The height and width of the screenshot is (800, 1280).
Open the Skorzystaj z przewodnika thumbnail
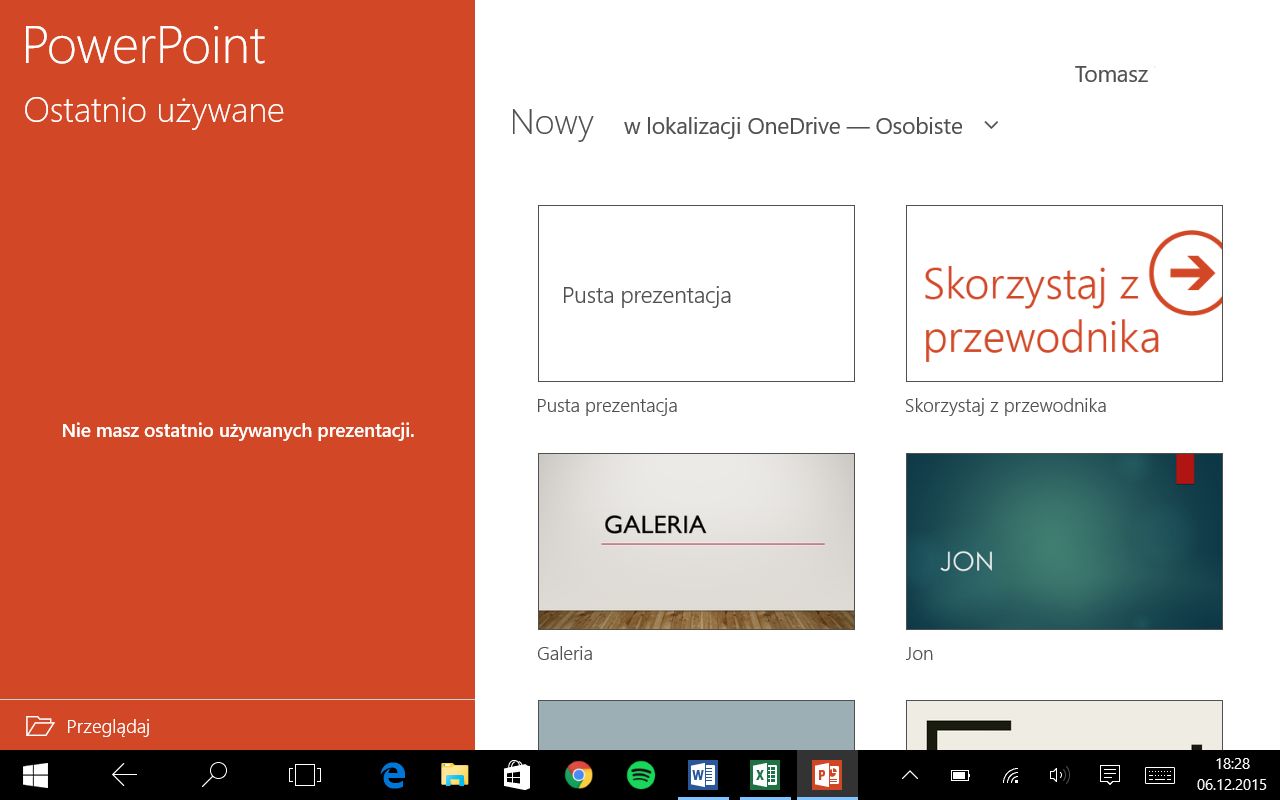[1064, 293]
